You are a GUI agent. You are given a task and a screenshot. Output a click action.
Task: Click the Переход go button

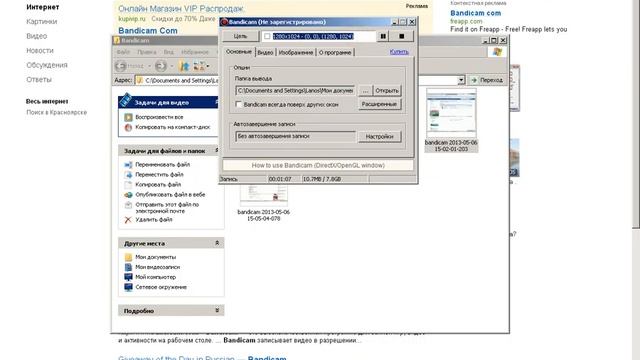tap(487, 80)
